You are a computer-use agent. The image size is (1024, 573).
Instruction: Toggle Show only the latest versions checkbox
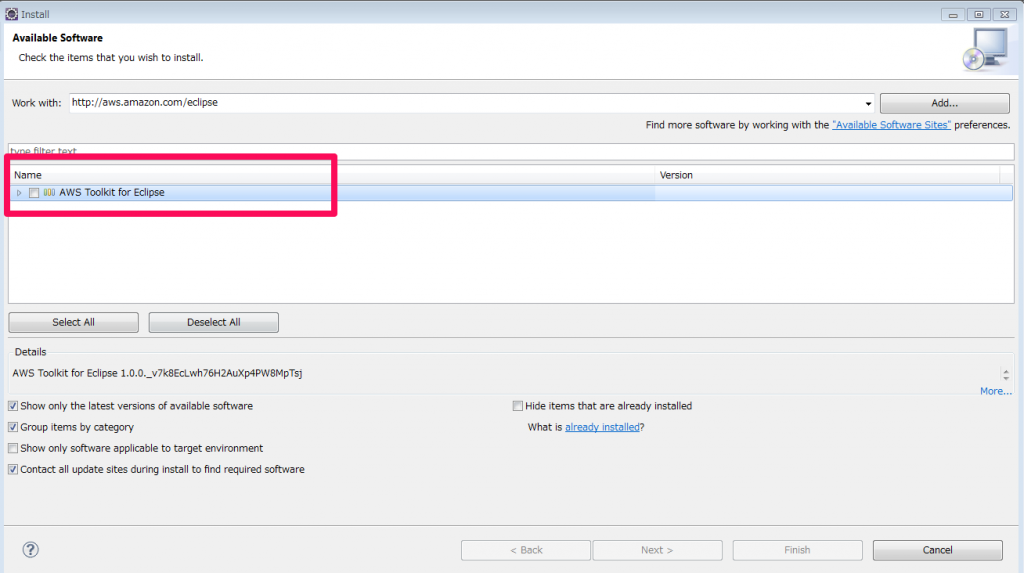click(13, 406)
